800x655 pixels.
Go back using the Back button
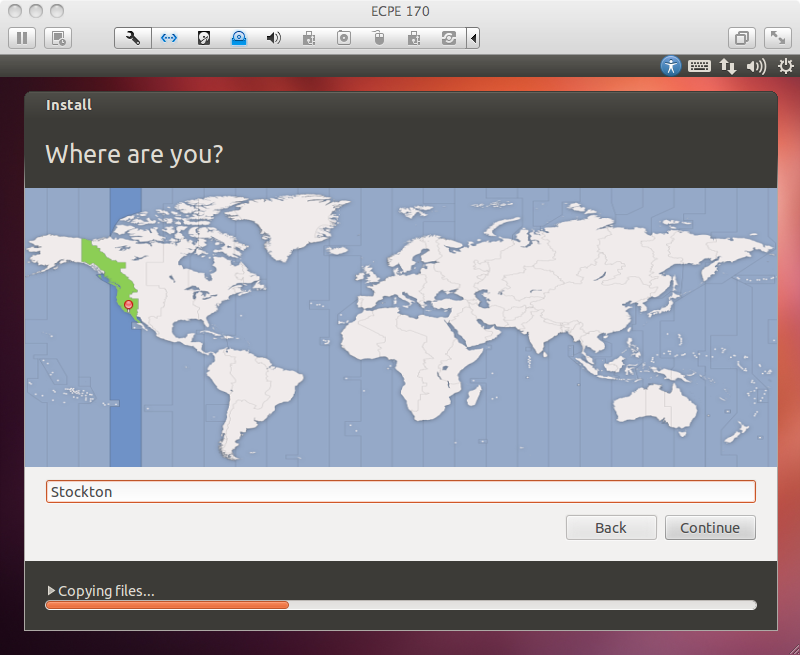click(x=611, y=527)
